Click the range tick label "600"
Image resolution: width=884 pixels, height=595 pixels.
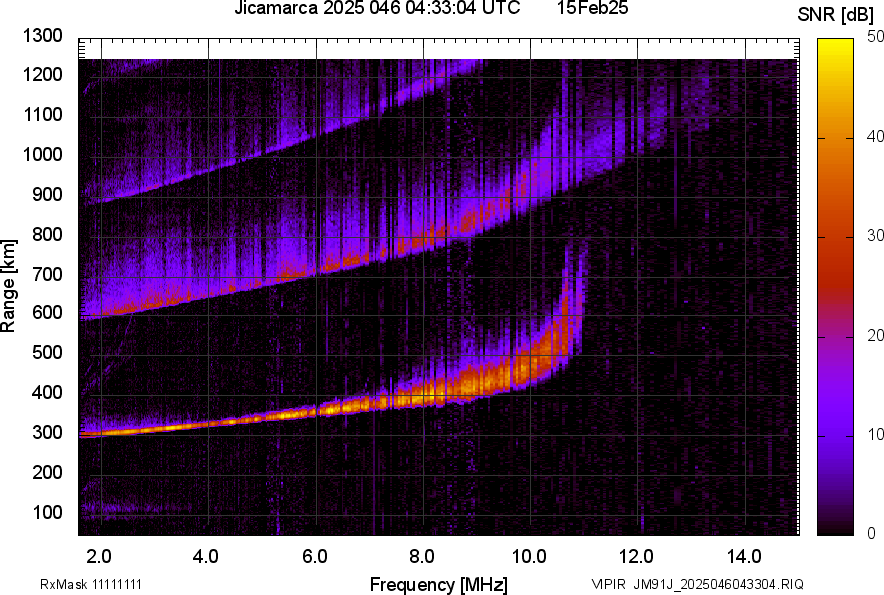tap(47, 312)
